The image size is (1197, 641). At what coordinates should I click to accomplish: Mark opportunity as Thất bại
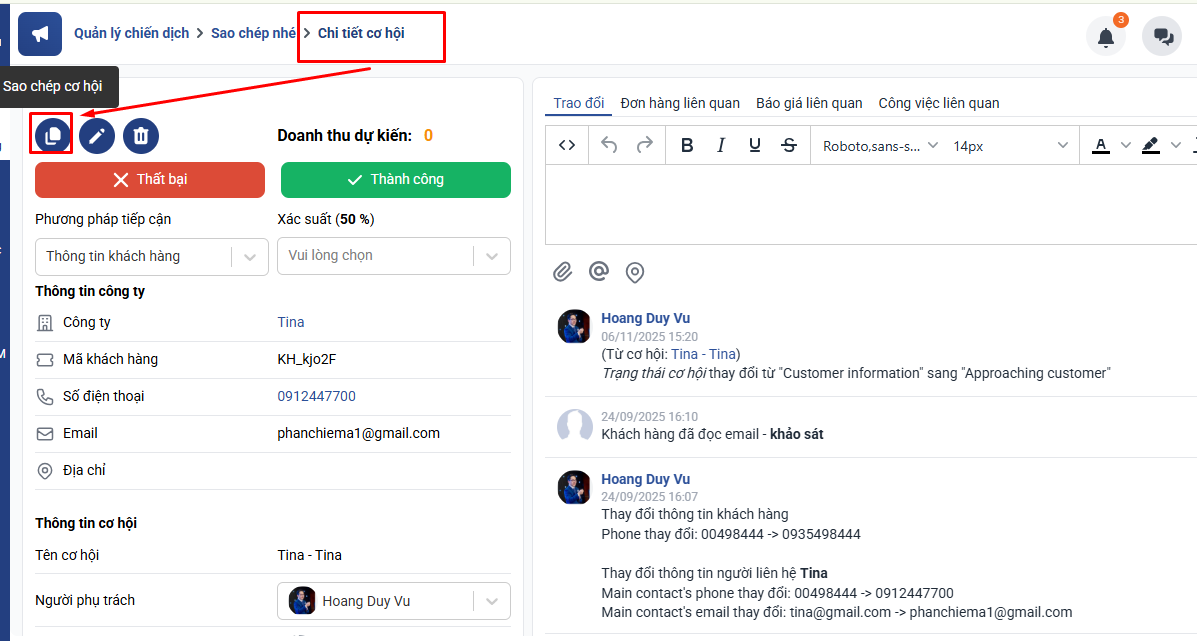(150, 180)
